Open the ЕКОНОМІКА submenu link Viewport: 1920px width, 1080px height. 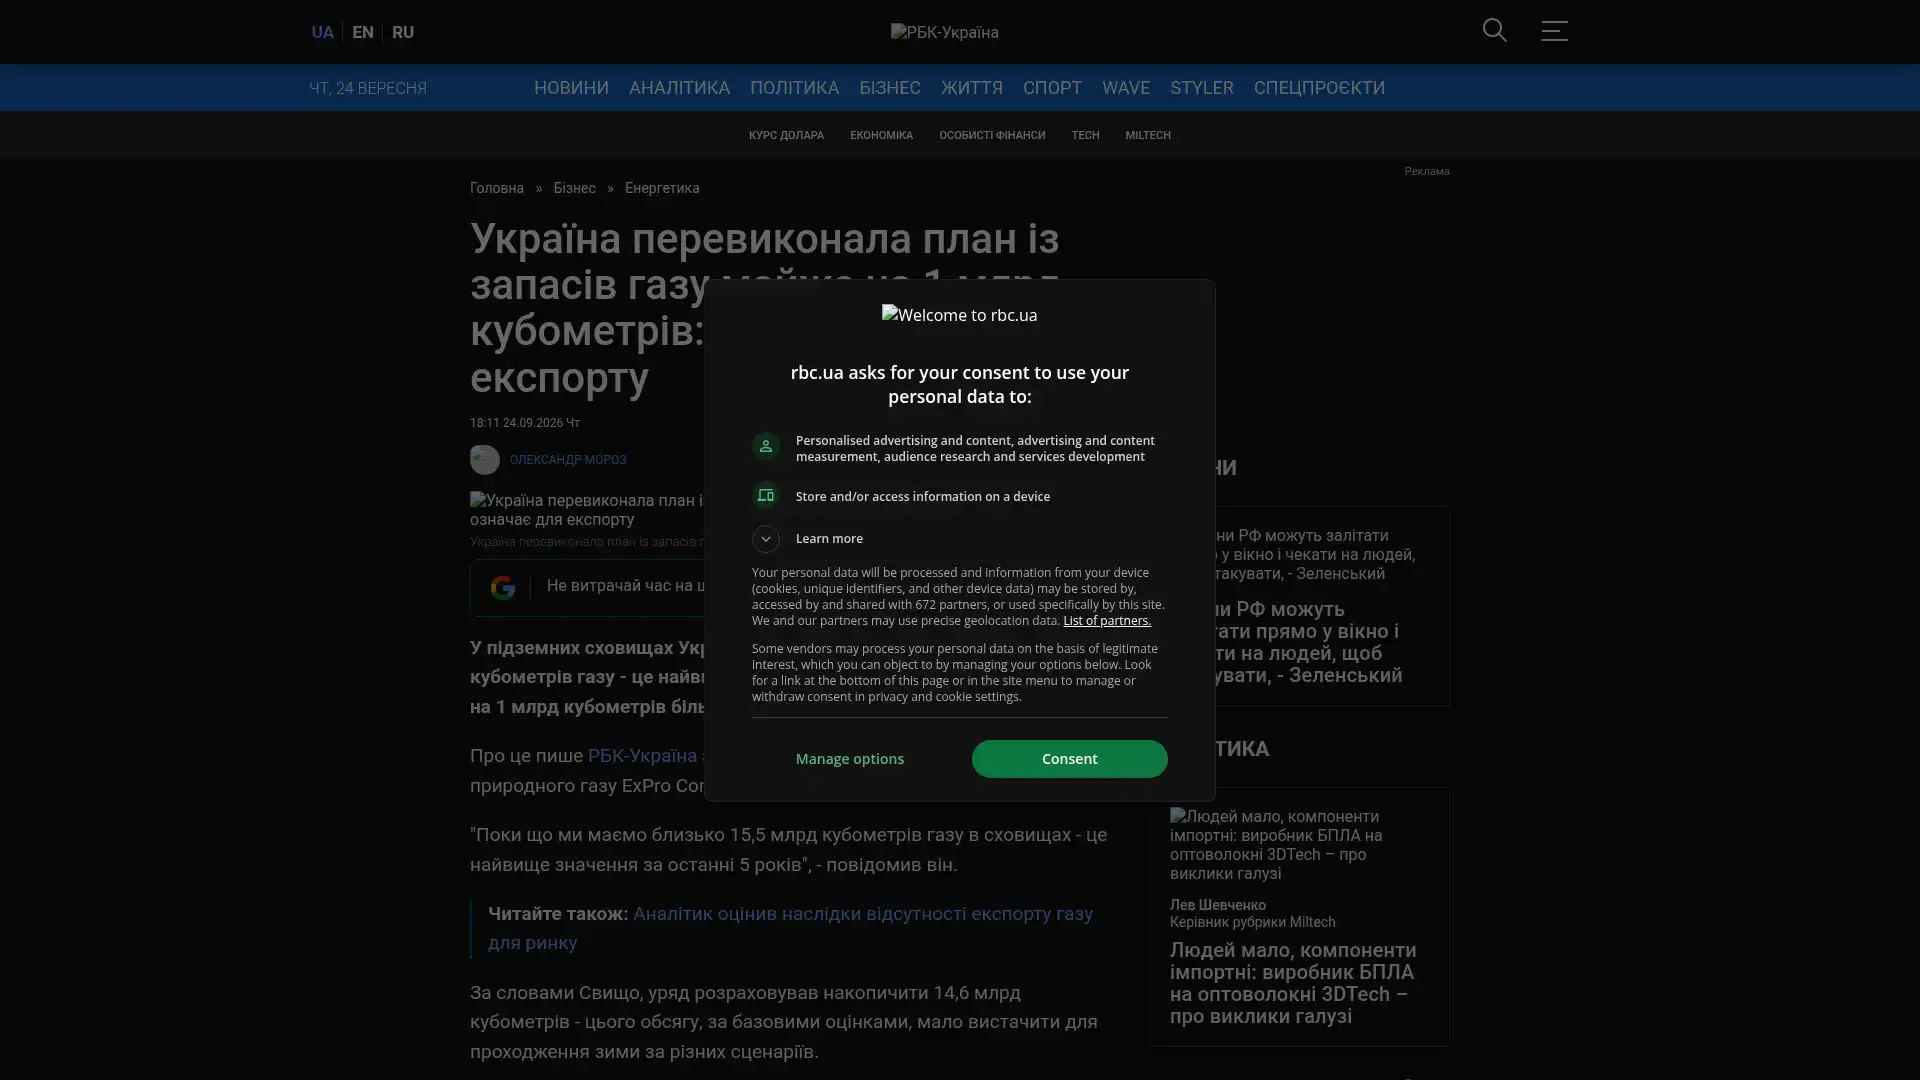881,135
